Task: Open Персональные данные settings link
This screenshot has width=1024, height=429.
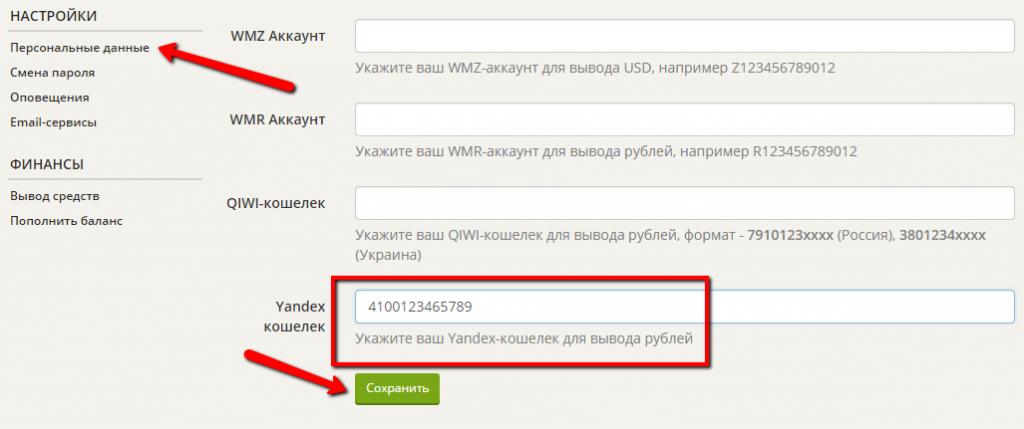Action: [x=80, y=48]
